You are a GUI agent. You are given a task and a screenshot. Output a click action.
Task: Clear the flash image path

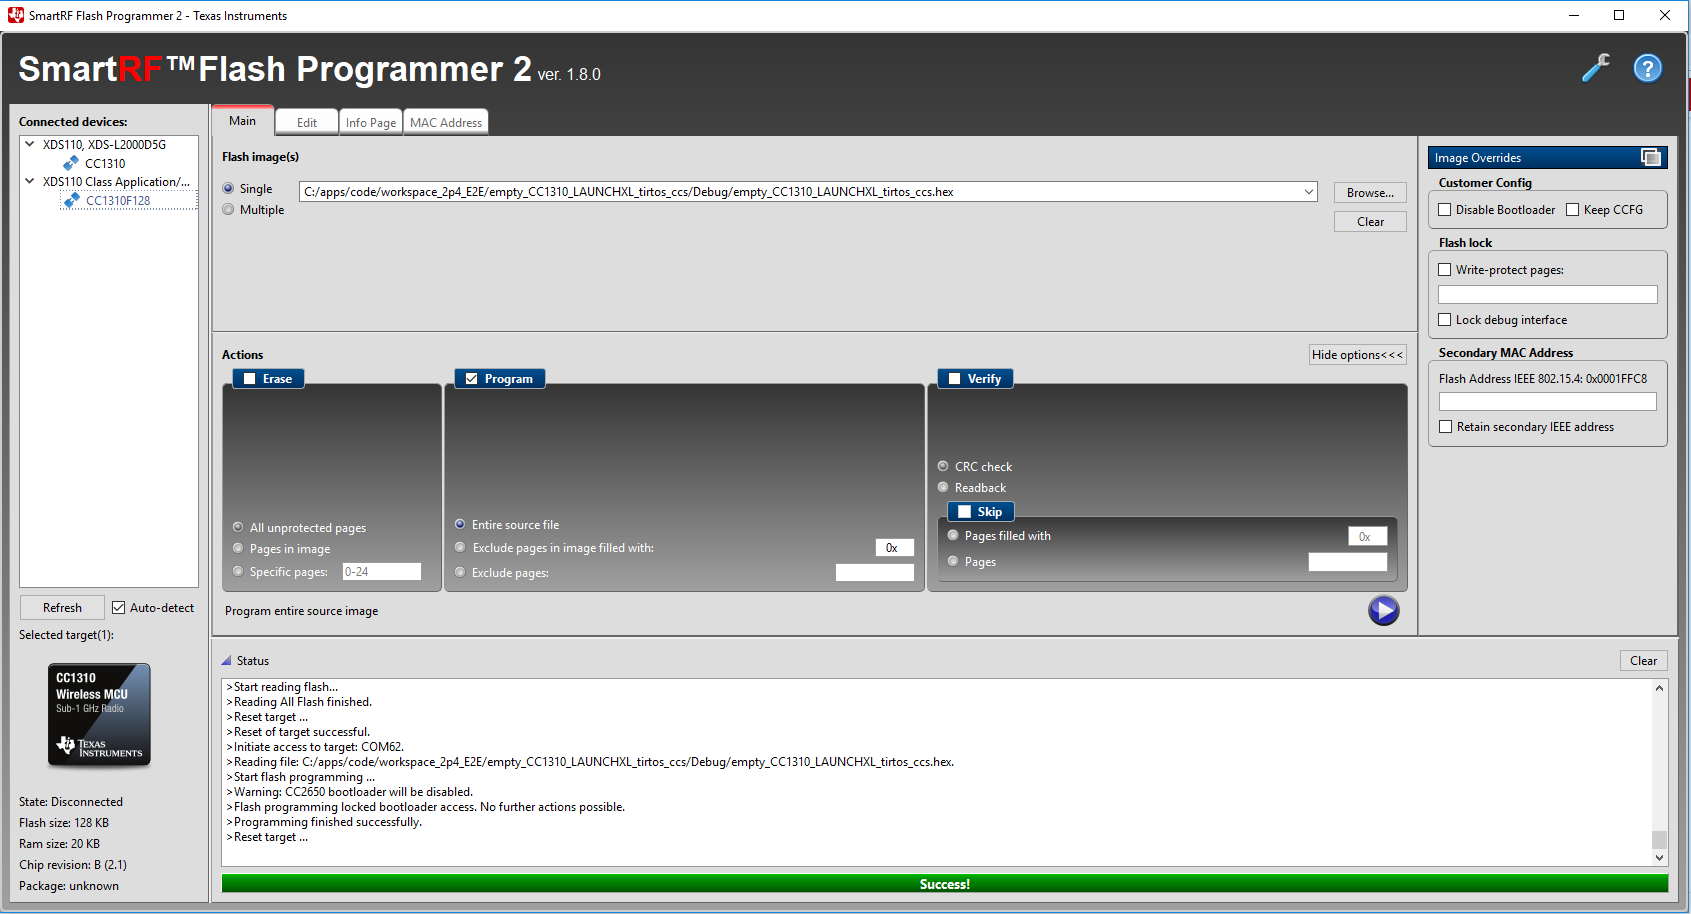click(x=1370, y=222)
